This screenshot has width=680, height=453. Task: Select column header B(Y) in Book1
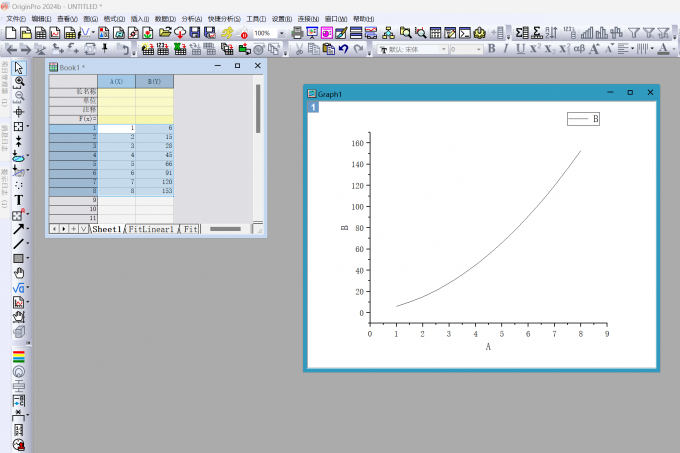(154, 81)
